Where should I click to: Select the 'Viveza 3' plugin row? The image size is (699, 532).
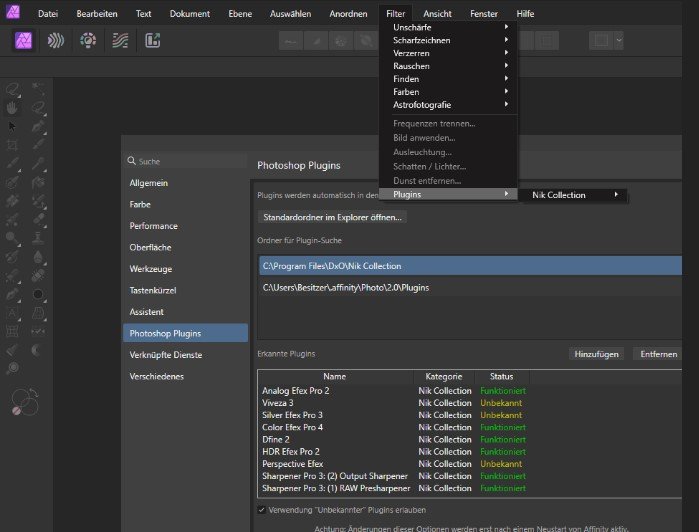tap(470, 403)
